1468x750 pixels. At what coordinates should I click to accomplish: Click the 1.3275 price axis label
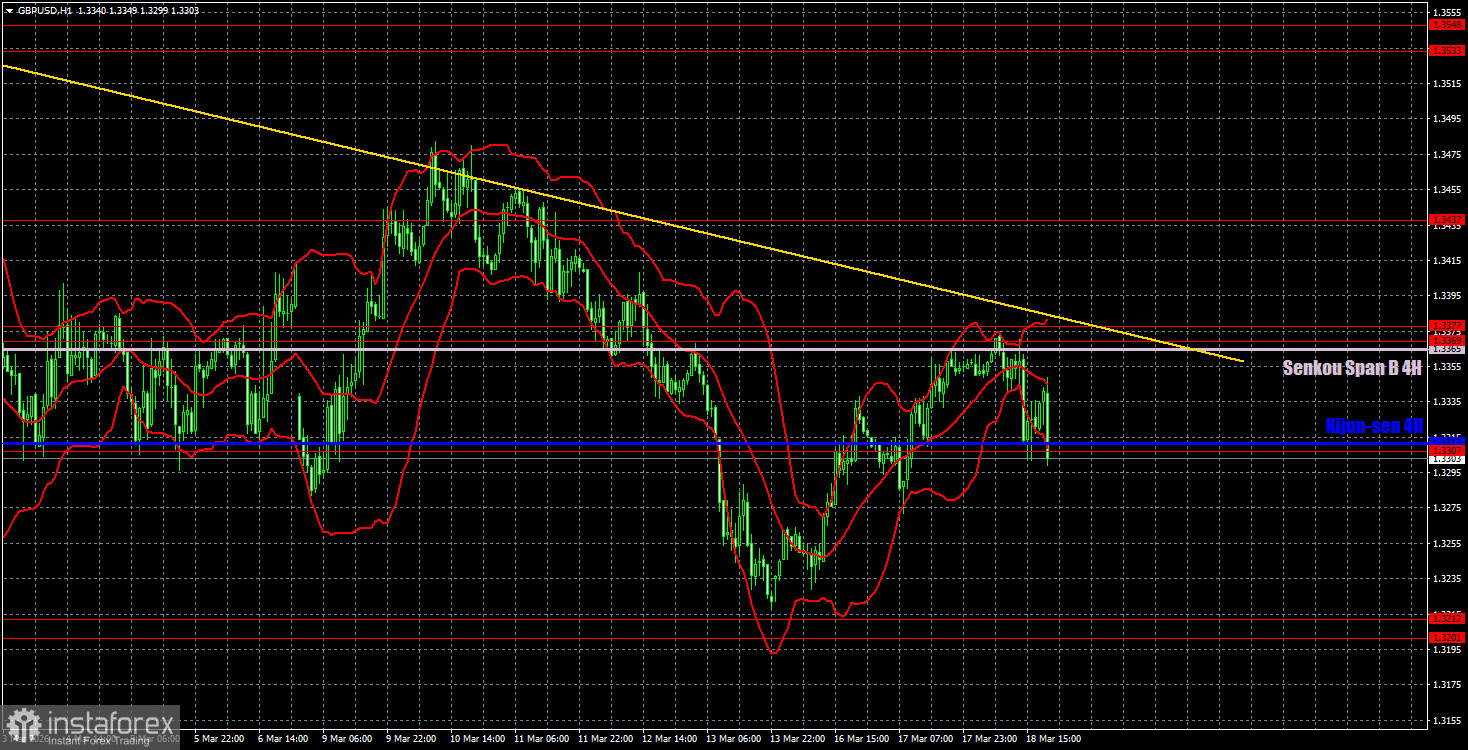pos(1447,507)
